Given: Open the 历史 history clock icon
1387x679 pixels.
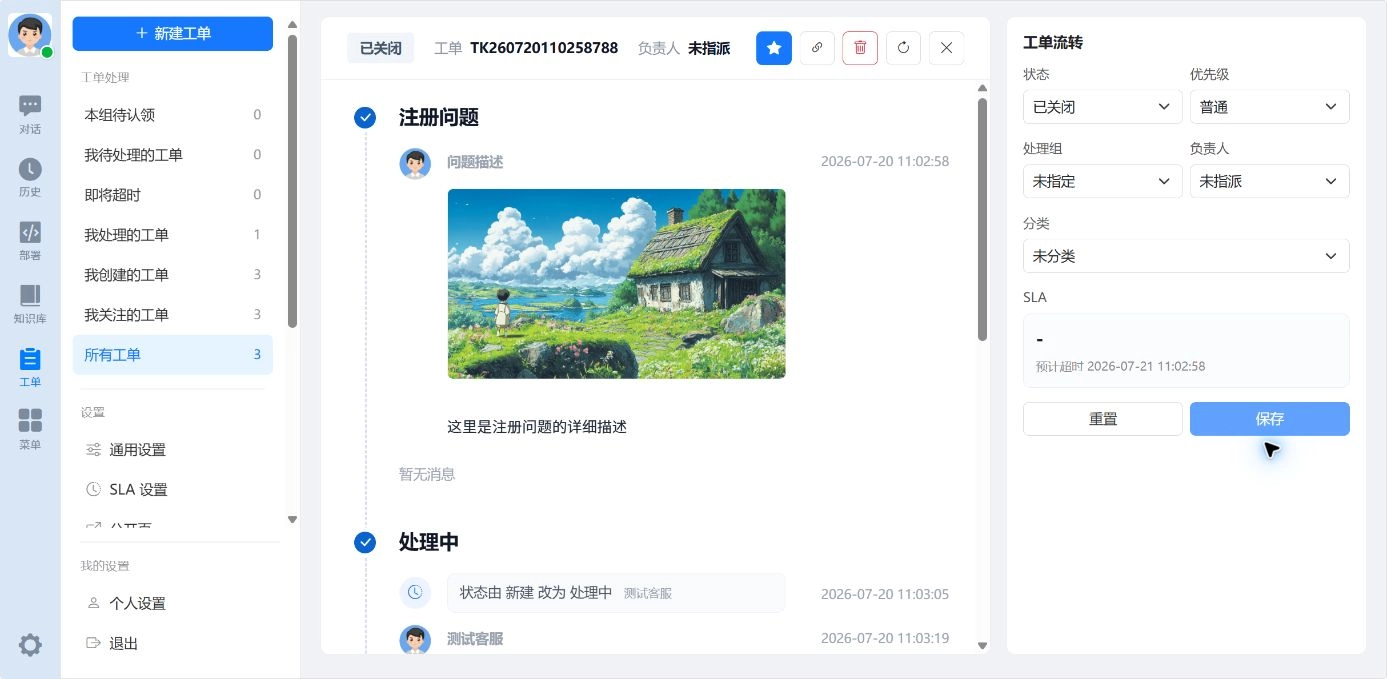Looking at the screenshot, I should pyautogui.click(x=30, y=169).
